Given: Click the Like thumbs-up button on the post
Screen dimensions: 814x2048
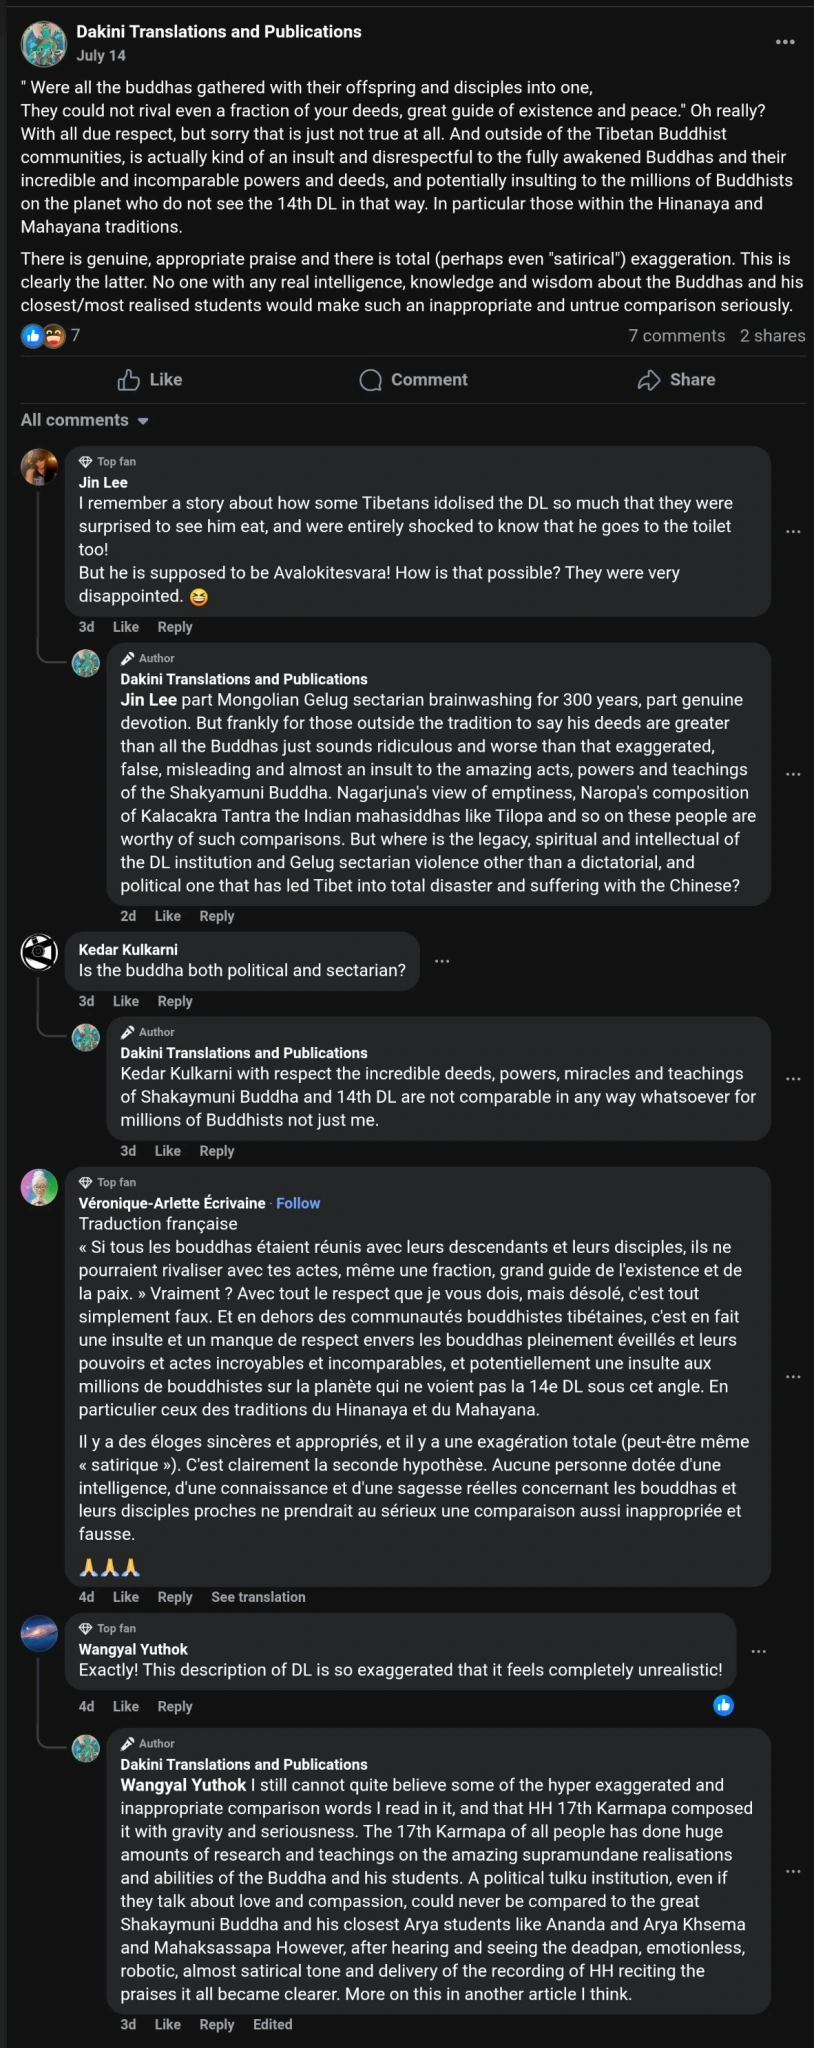Looking at the screenshot, I should click(150, 380).
